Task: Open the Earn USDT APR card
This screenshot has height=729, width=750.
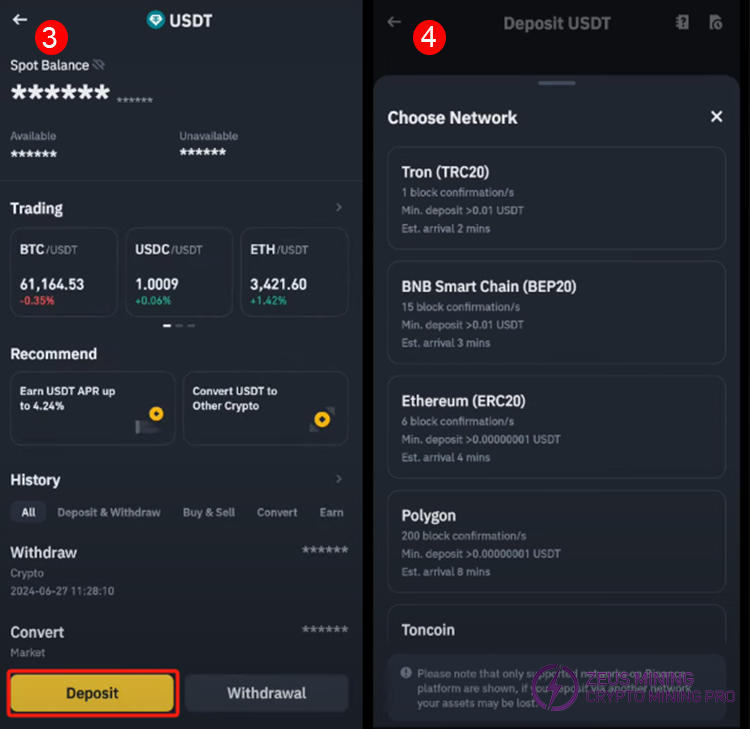Action: [x=93, y=409]
